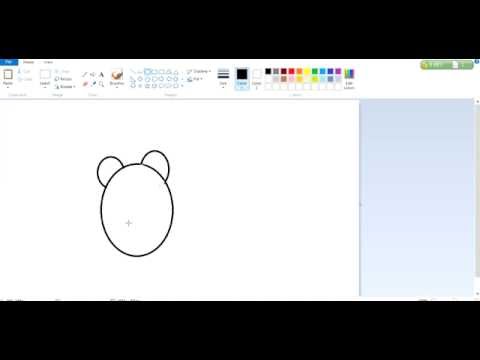The height and width of the screenshot is (360, 480).
Task: Choose the Rounded rectangle shape
Action: coord(162,72)
